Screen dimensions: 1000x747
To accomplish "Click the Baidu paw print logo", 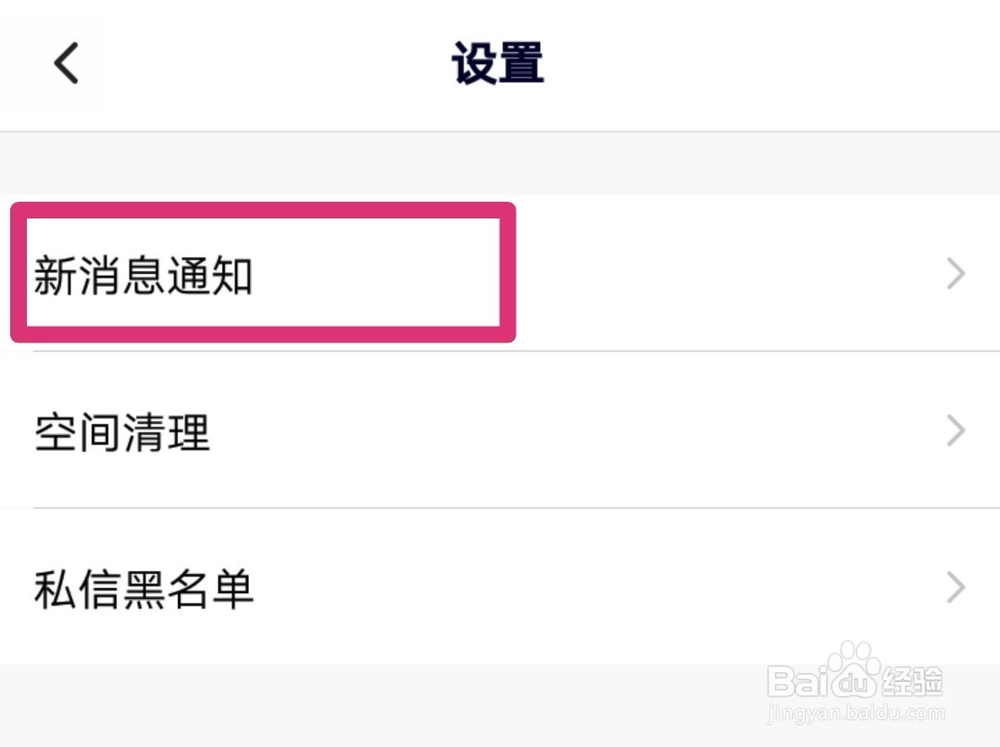I will pos(851,670).
